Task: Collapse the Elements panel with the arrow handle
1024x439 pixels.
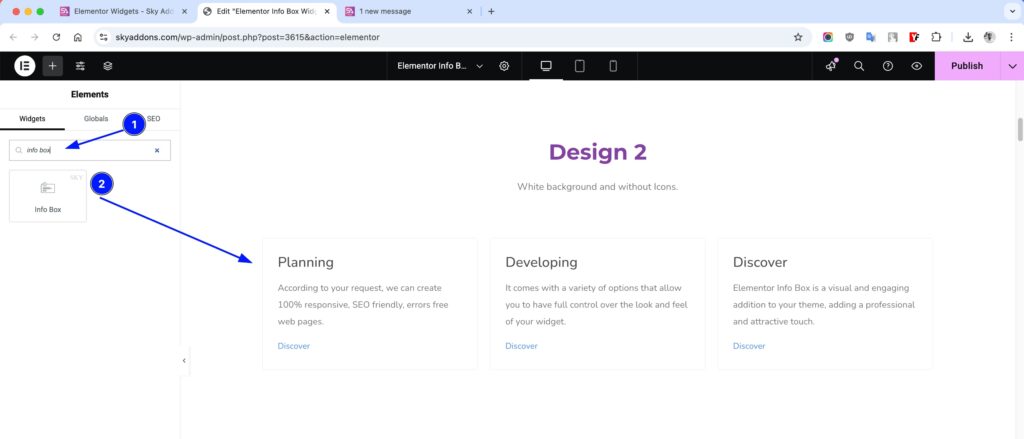Action: coord(184,361)
